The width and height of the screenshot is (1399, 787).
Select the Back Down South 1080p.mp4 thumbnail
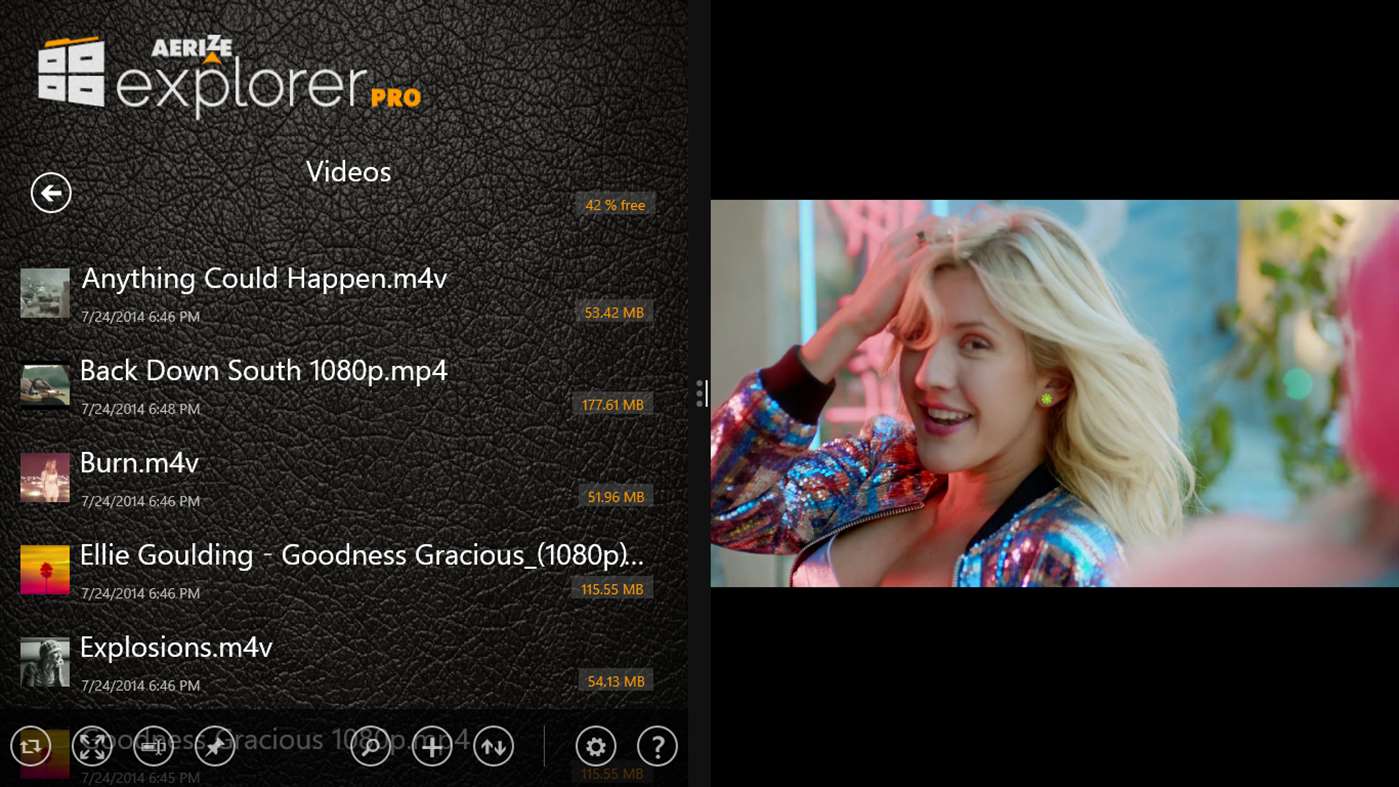point(45,385)
